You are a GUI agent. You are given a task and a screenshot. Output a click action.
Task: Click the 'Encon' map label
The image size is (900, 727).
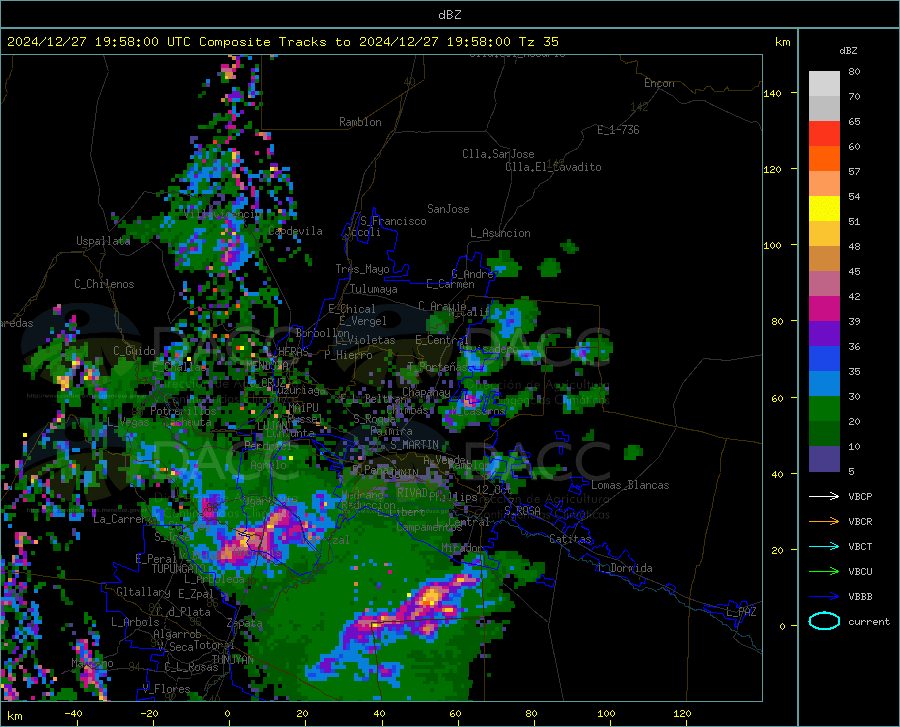[x=659, y=83]
